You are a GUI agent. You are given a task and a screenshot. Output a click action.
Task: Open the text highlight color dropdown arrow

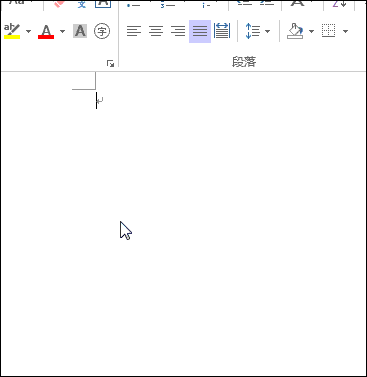(28, 31)
